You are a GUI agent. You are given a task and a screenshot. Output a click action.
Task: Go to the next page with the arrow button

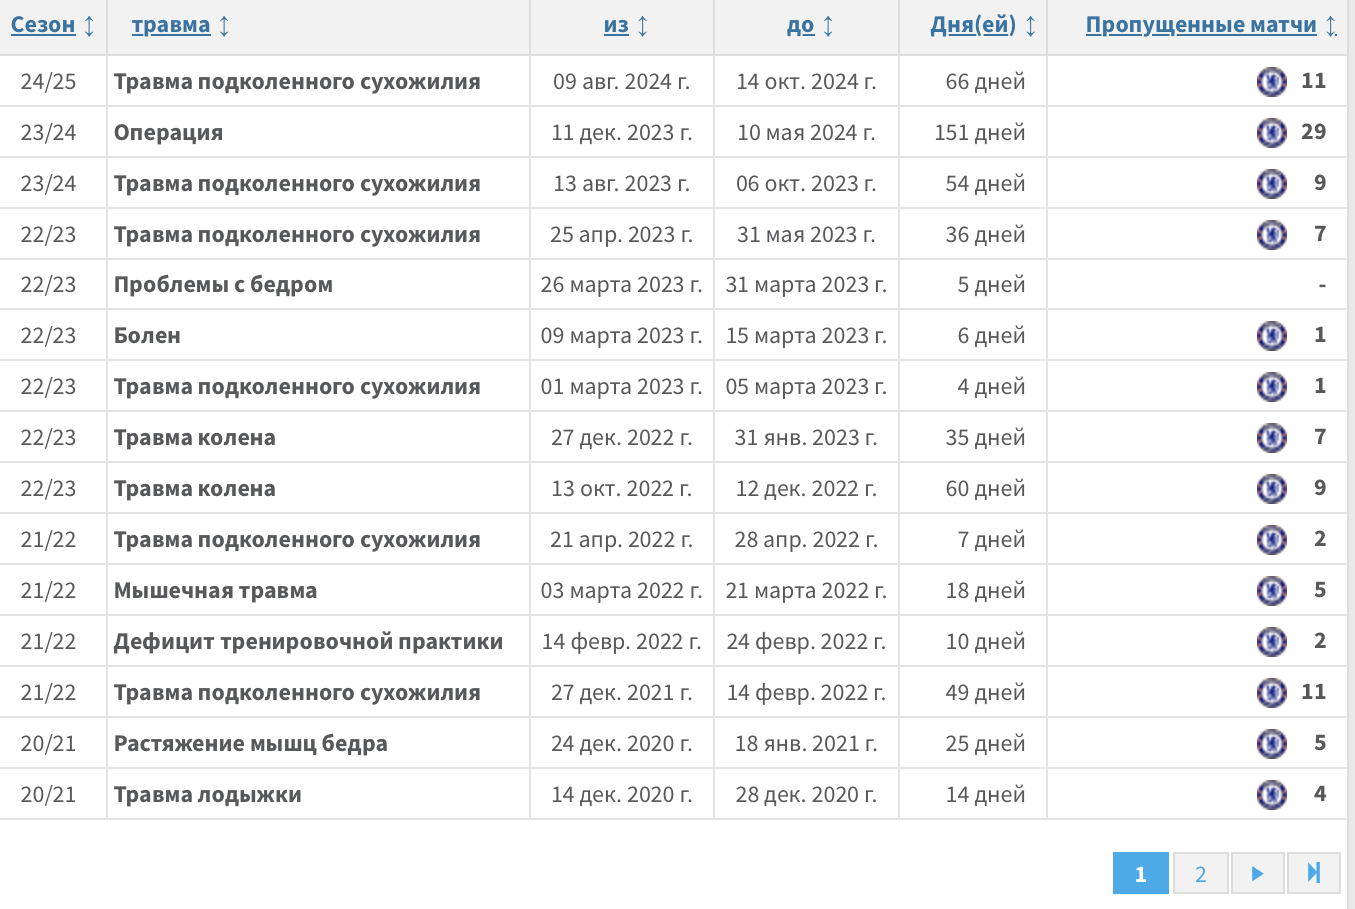click(x=1257, y=874)
